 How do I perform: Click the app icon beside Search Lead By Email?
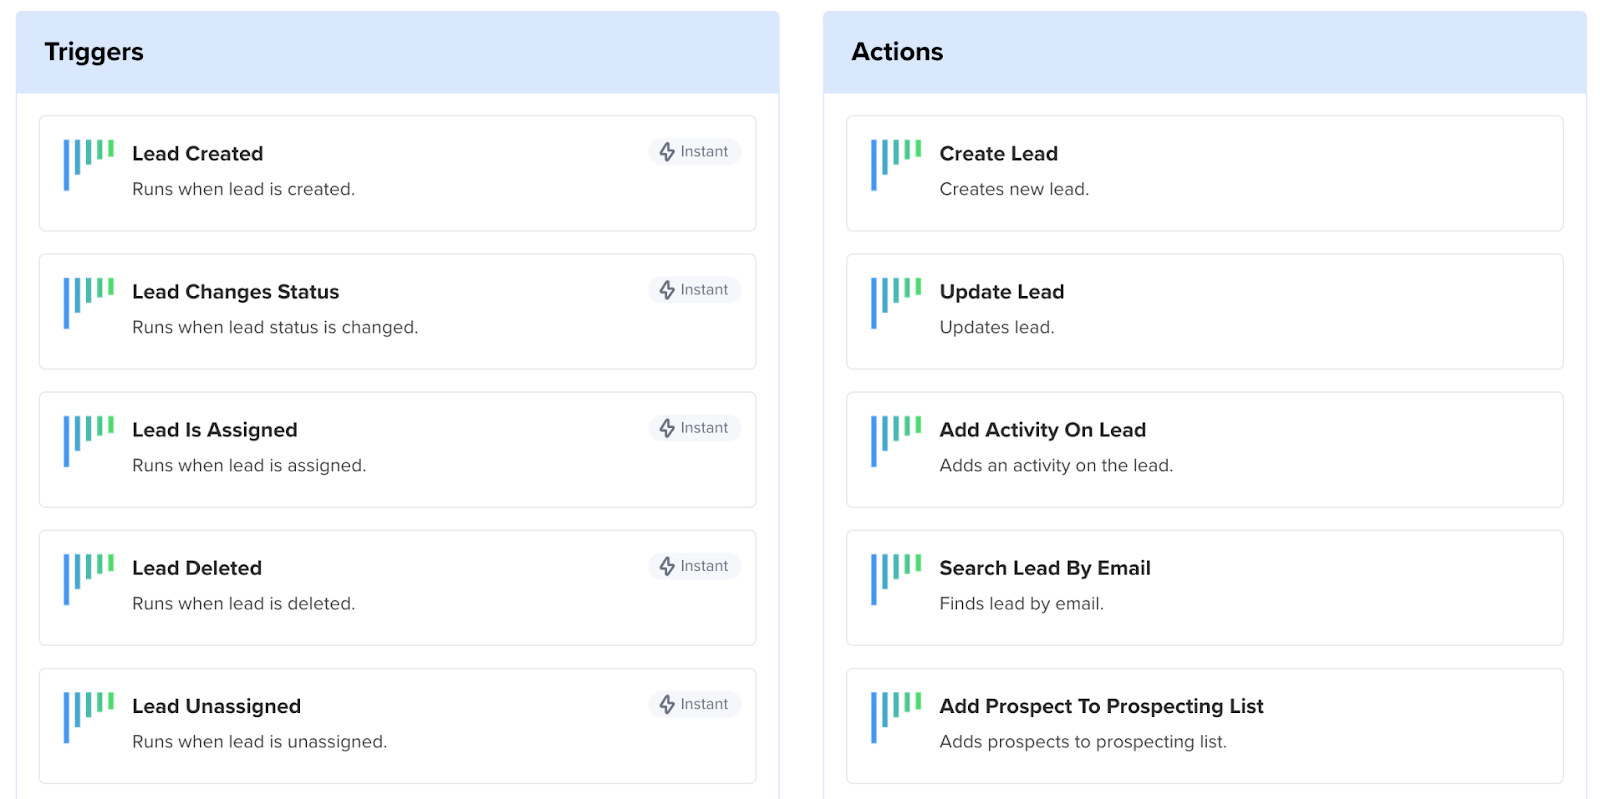pyautogui.click(x=895, y=578)
